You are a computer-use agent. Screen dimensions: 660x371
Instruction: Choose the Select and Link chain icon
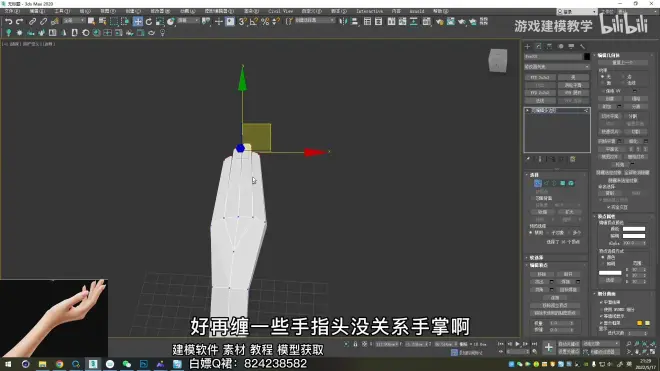click(32, 21)
